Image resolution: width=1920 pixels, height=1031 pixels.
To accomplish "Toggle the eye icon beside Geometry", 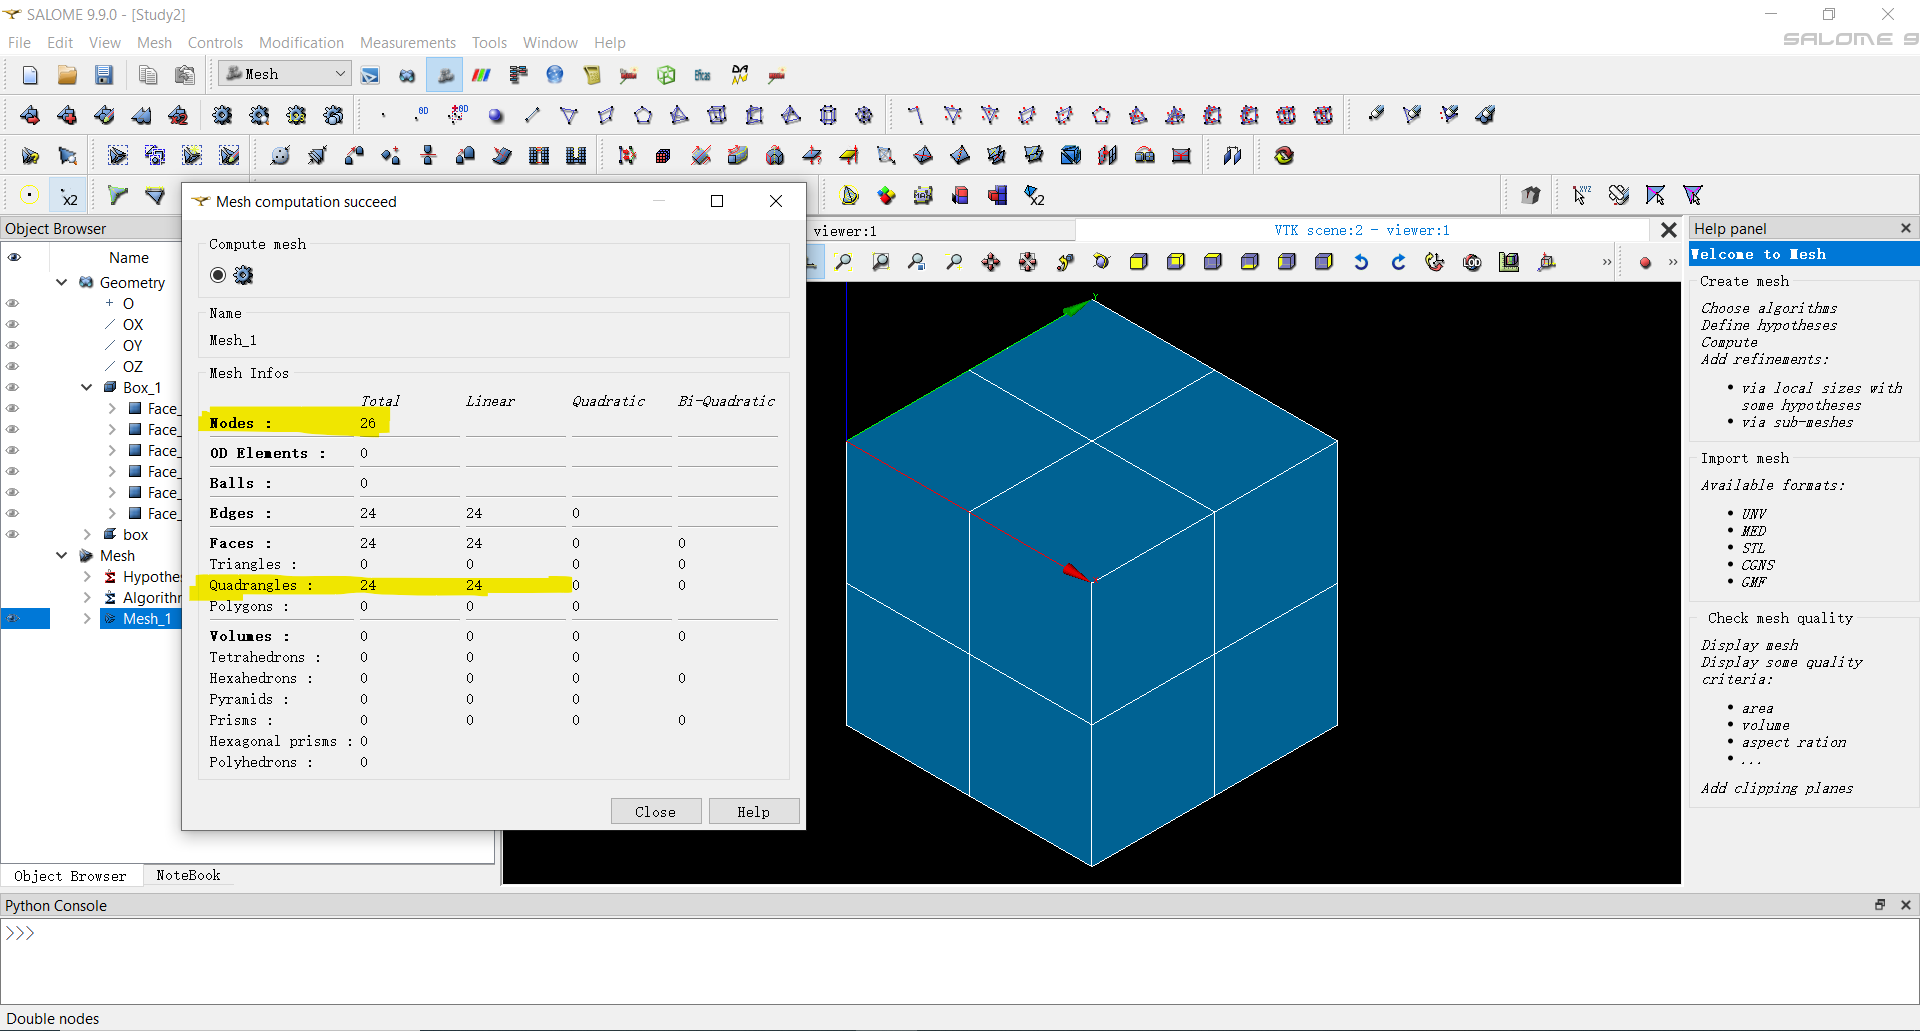I will (13, 282).
